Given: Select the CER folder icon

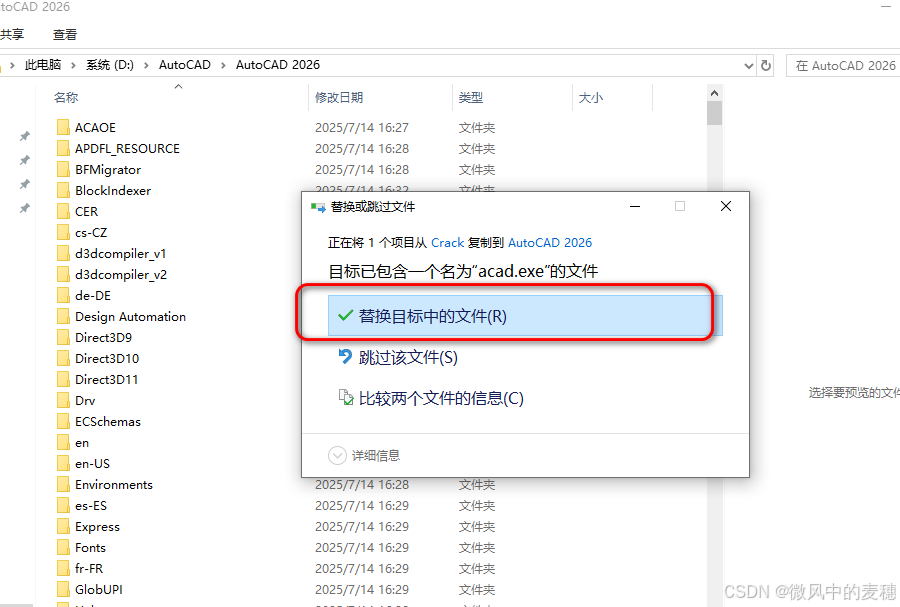Looking at the screenshot, I should 63,211.
